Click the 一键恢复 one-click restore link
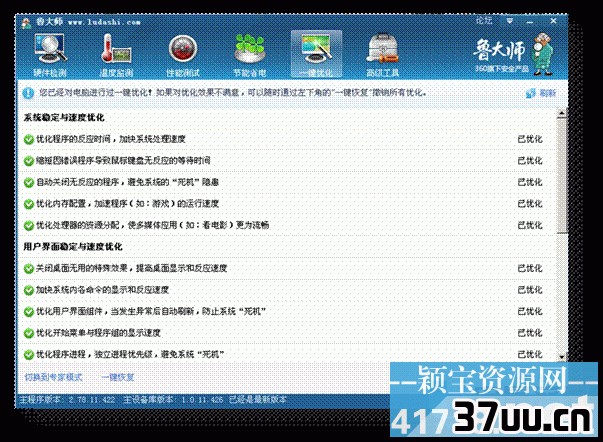Viewport: 603px width, 442px height. (x=117, y=377)
